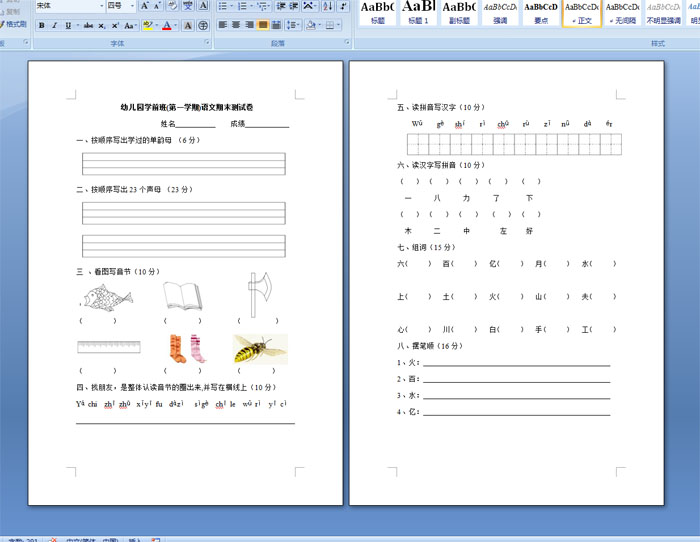Click the highlighted Justify alignment icon

[263, 25]
